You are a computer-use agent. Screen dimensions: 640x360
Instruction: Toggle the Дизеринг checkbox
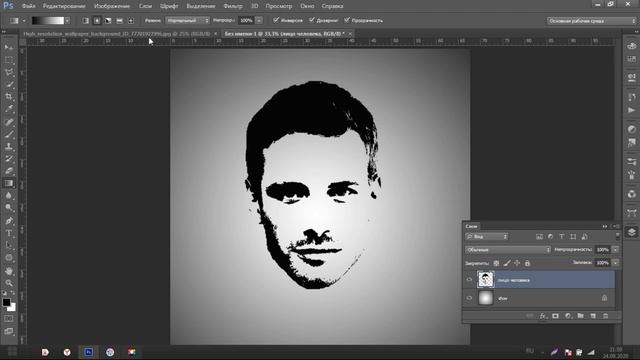click(312, 20)
